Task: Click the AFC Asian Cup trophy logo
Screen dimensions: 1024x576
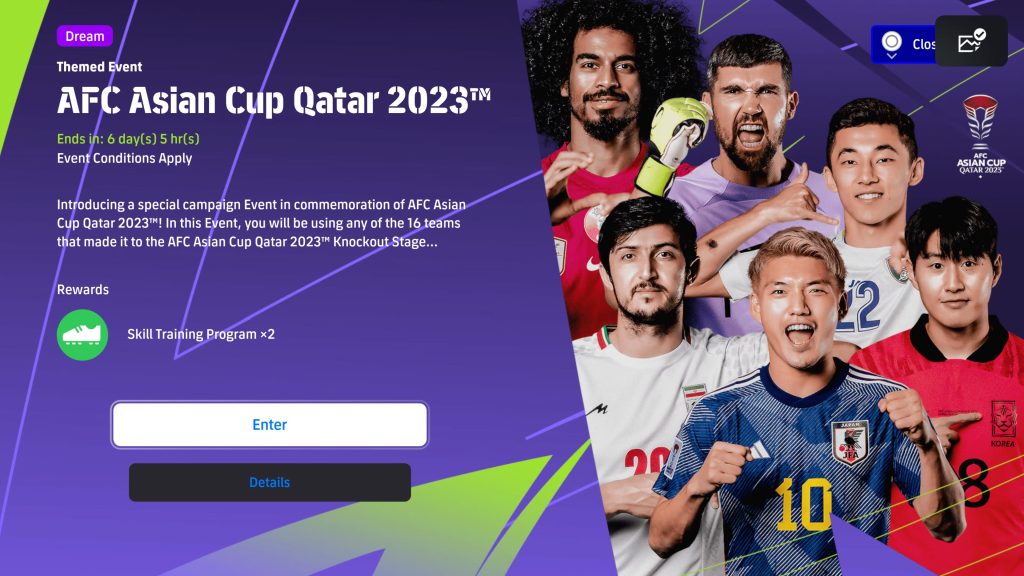Action: click(981, 135)
